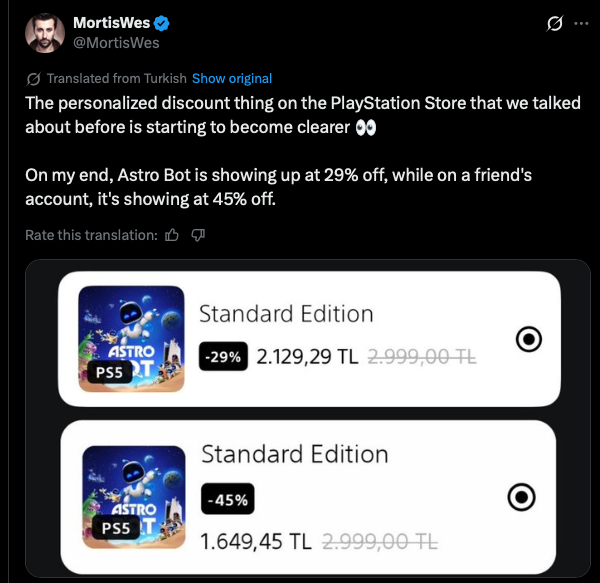
Task: Select the radio button for -29% edition
Action: pos(528,340)
